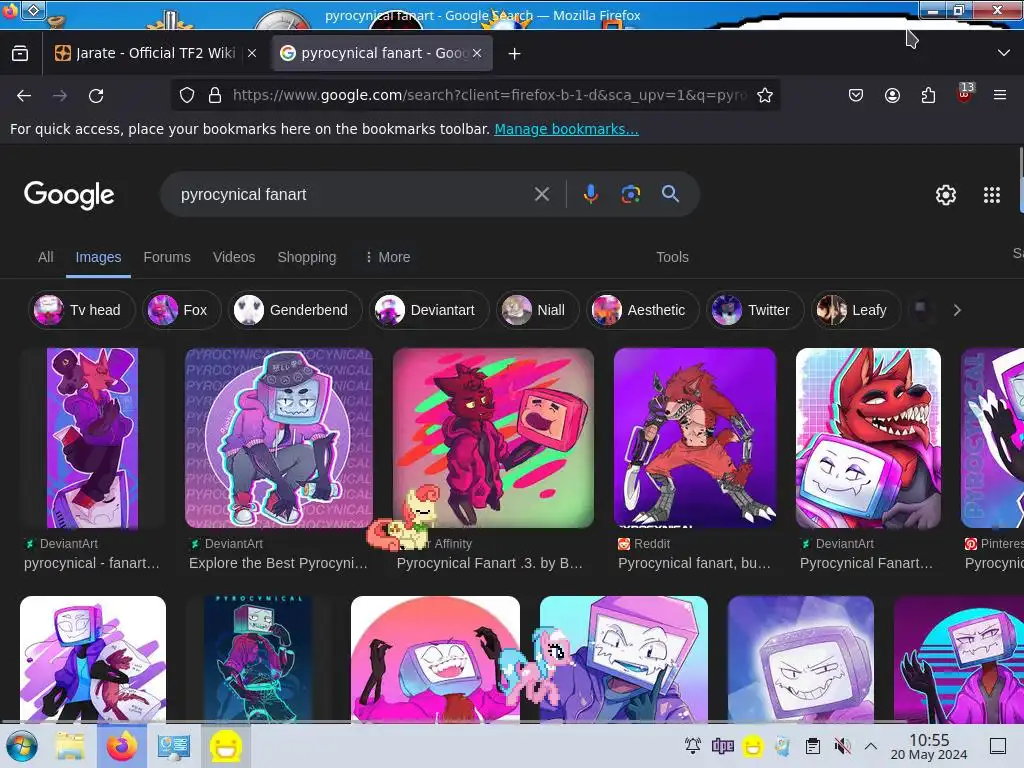The image size is (1024, 768).
Task: Click the yellow smiley taskbar application
Action: click(226, 746)
